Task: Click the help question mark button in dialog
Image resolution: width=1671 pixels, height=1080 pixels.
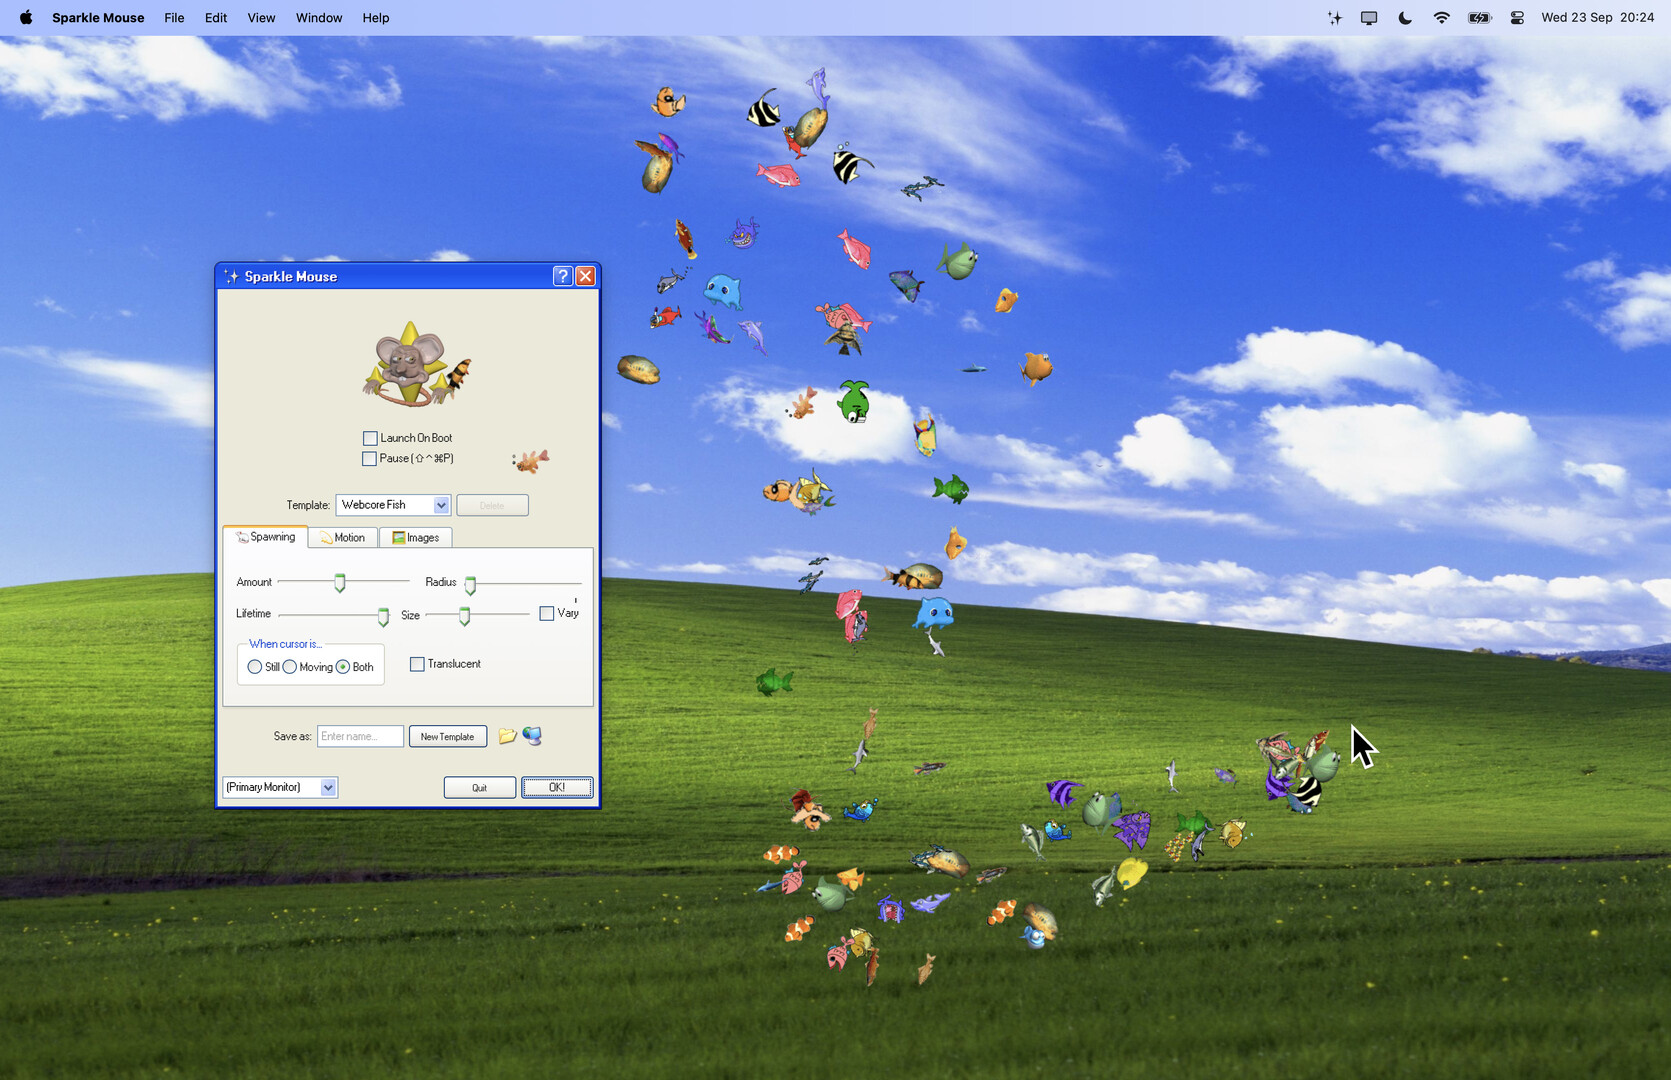Action: [x=563, y=276]
